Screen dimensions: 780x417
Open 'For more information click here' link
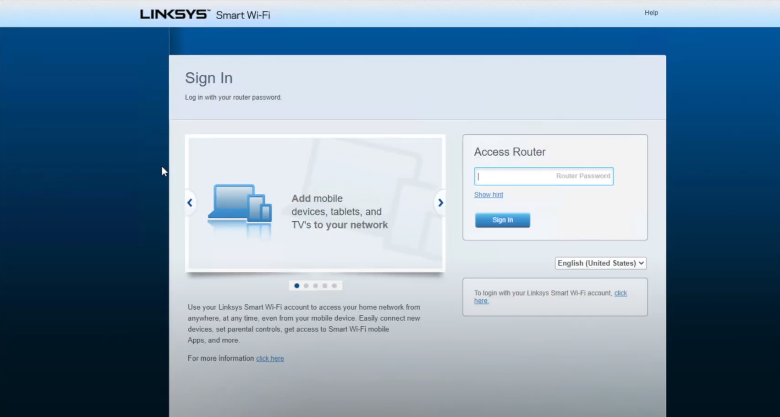pyautogui.click(x=270, y=358)
